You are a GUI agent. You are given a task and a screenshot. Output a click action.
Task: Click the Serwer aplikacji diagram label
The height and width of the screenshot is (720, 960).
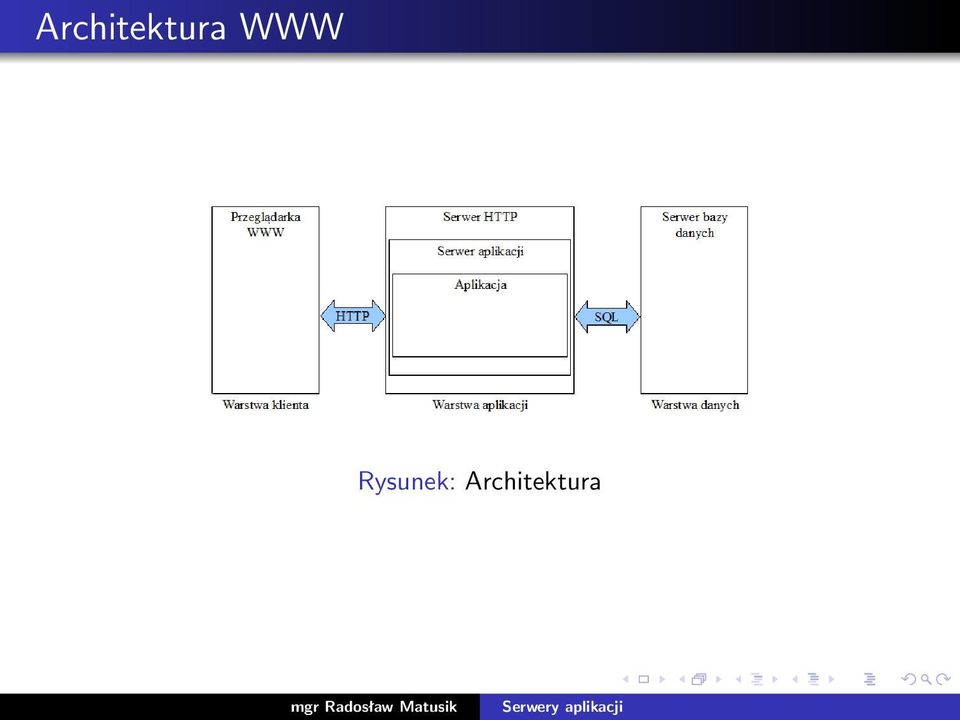point(480,251)
